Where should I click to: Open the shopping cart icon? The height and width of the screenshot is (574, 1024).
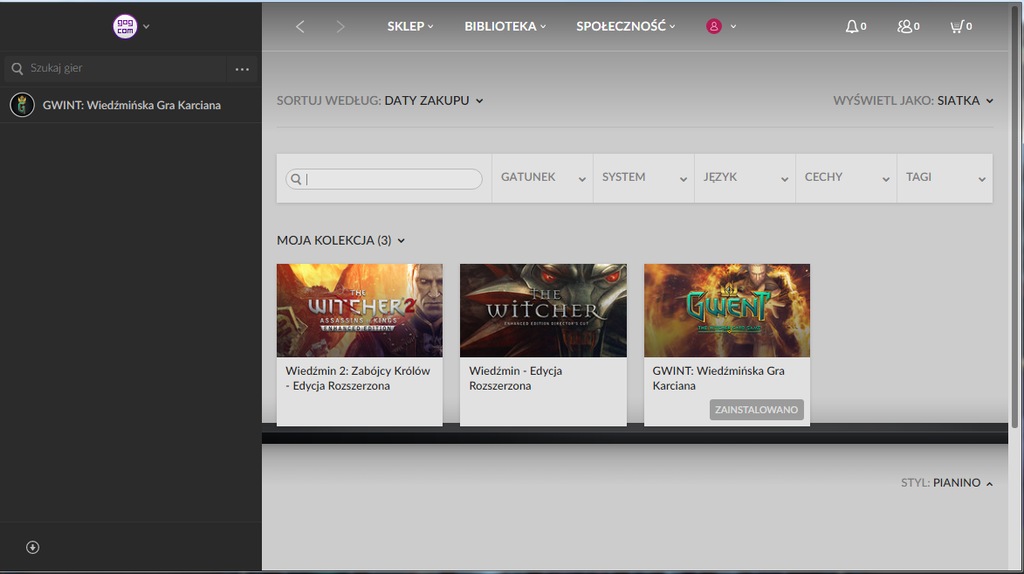(957, 27)
